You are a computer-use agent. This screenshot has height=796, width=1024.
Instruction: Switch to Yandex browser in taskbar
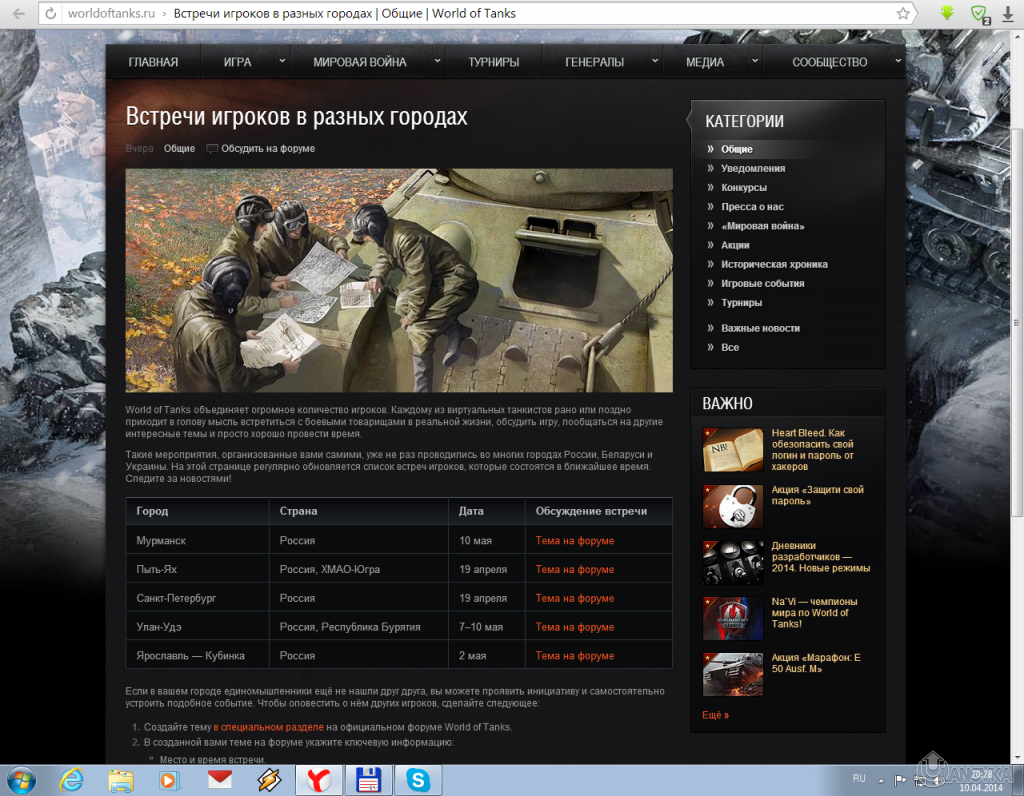pos(319,780)
